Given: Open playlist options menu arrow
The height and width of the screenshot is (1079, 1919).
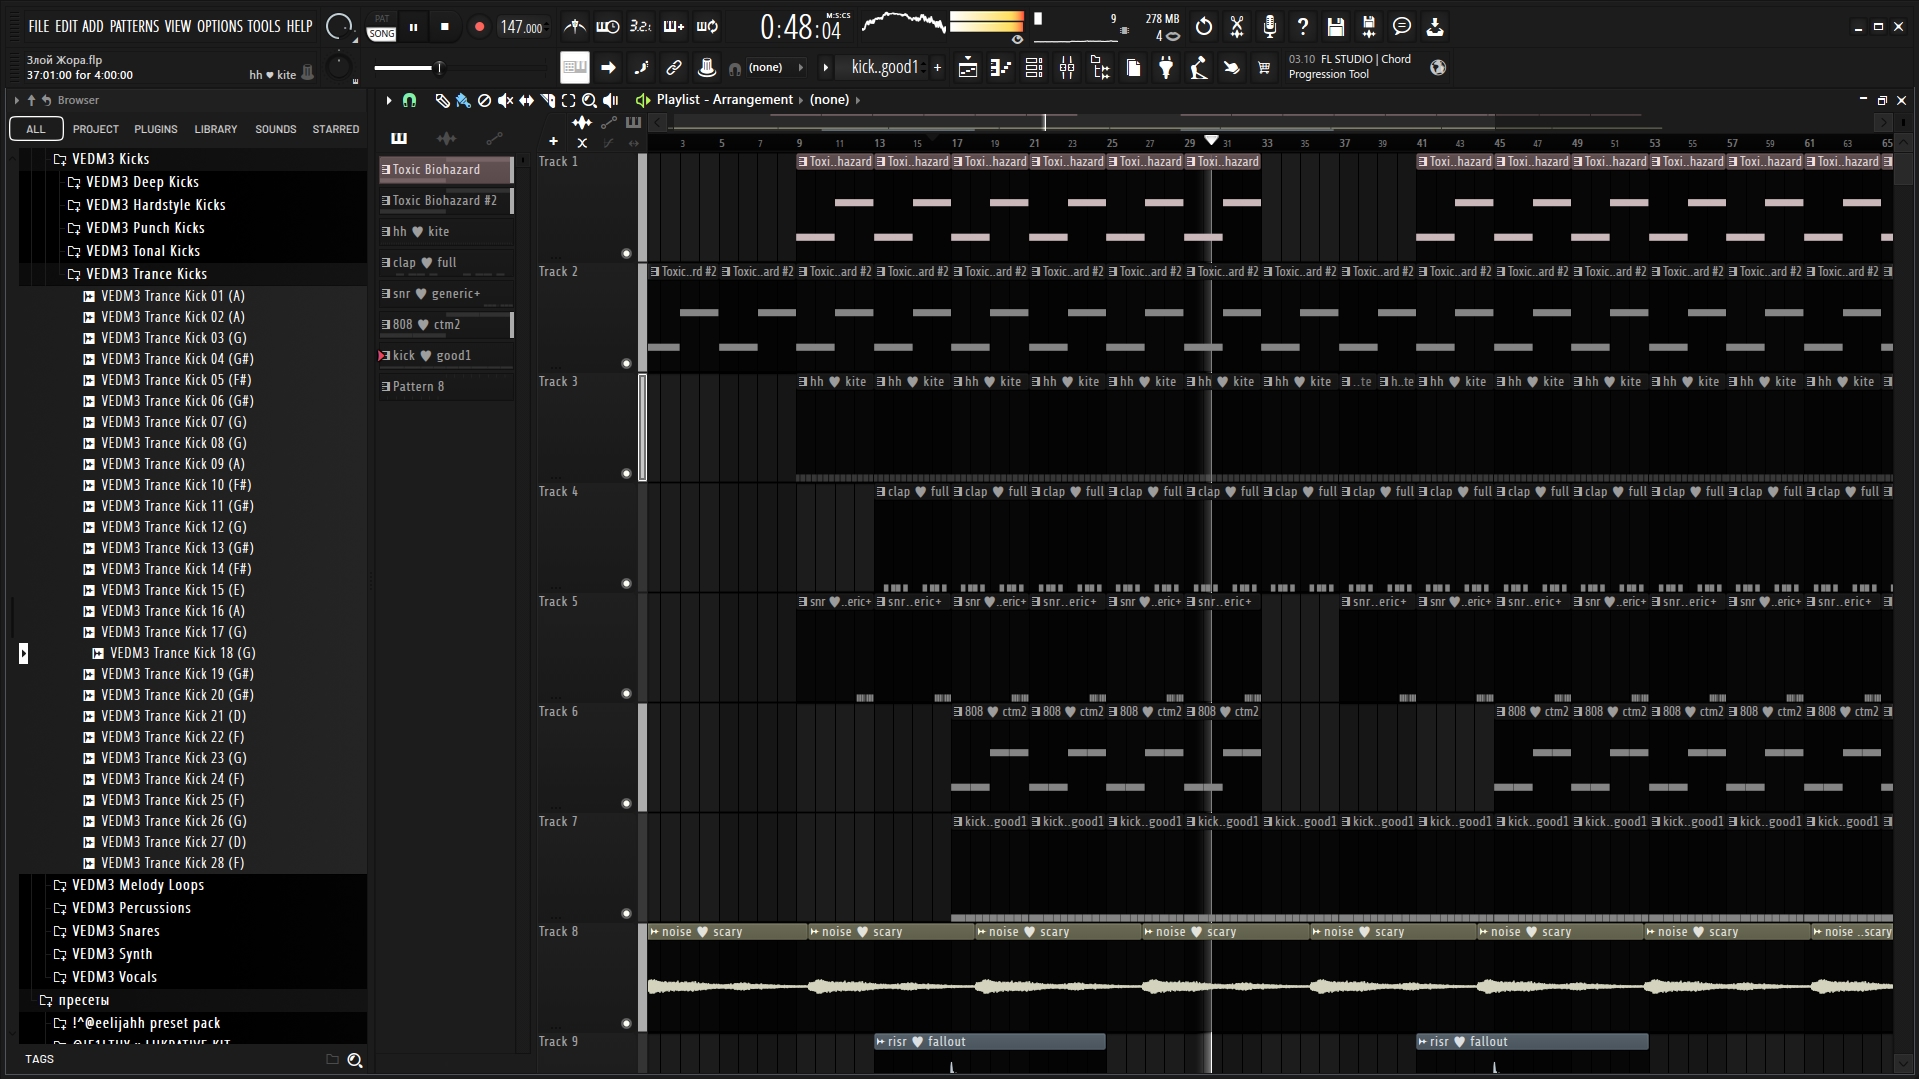Looking at the screenshot, I should pyautogui.click(x=389, y=100).
